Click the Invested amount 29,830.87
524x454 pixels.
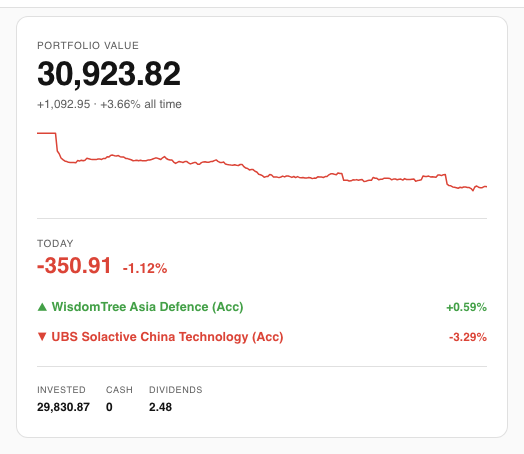coord(63,407)
